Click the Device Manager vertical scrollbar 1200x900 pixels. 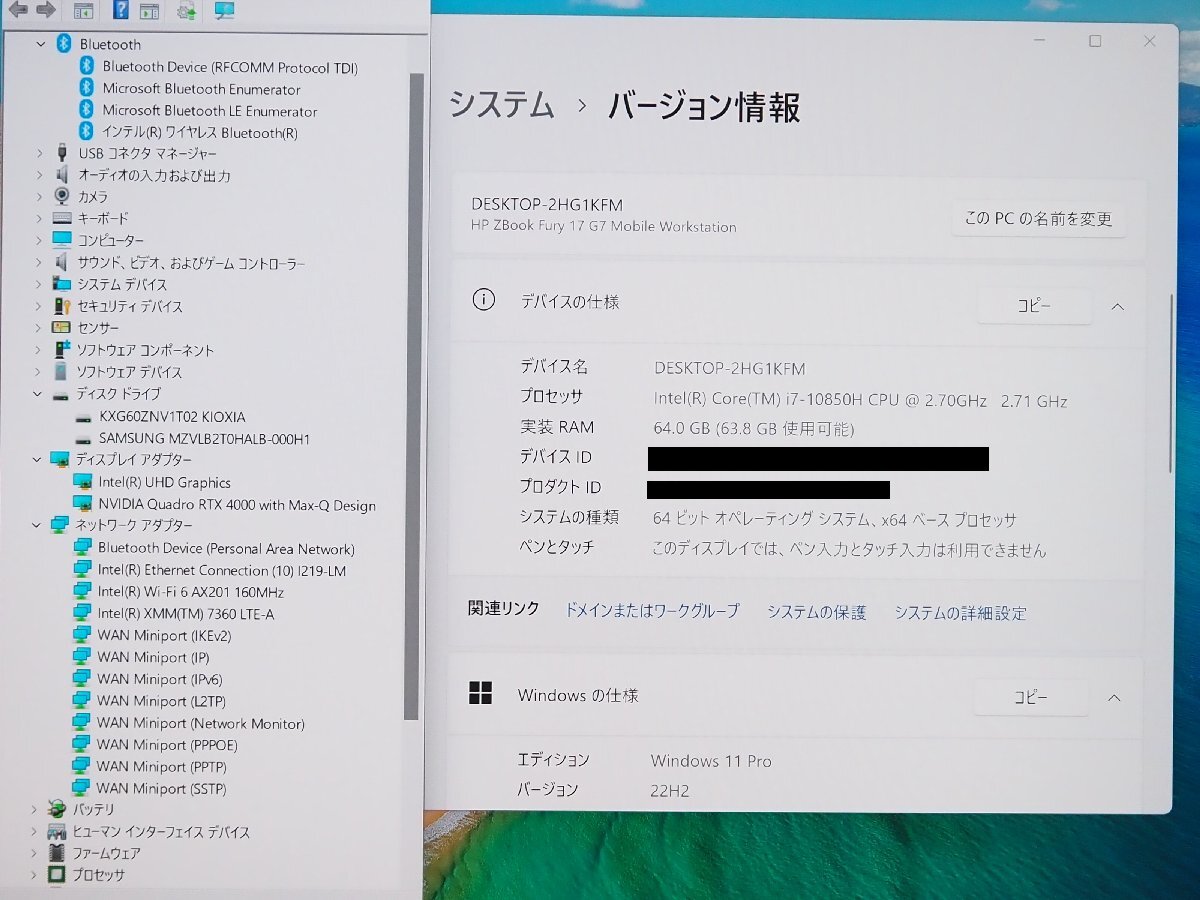tap(412, 395)
